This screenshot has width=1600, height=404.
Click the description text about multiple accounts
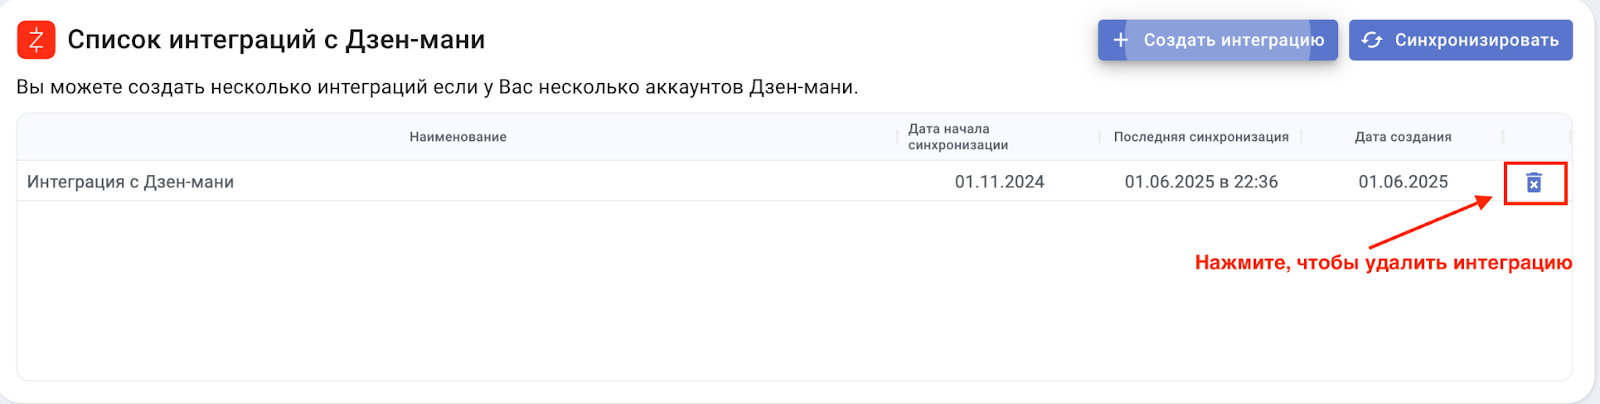coord(437,87)
